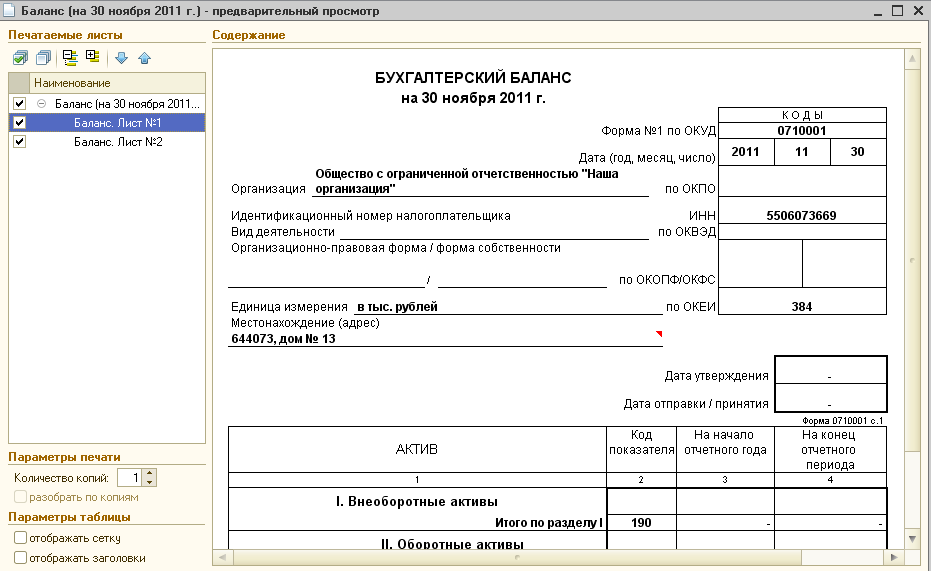Click the horizontal scrollbar right arrow

[x=894, y=557]
